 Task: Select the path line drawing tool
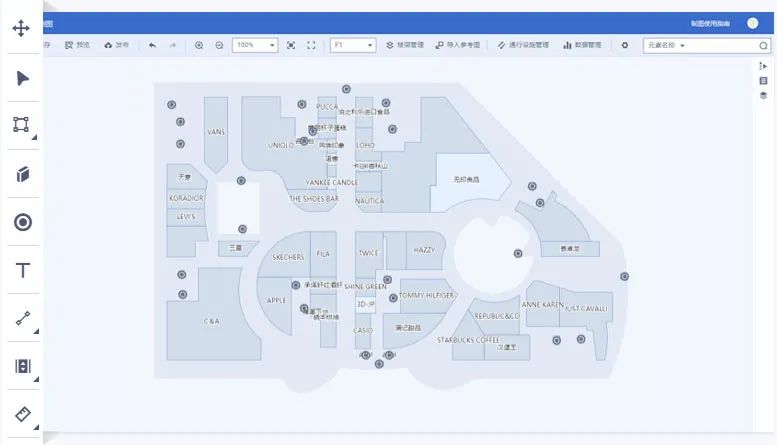point(22,319)
